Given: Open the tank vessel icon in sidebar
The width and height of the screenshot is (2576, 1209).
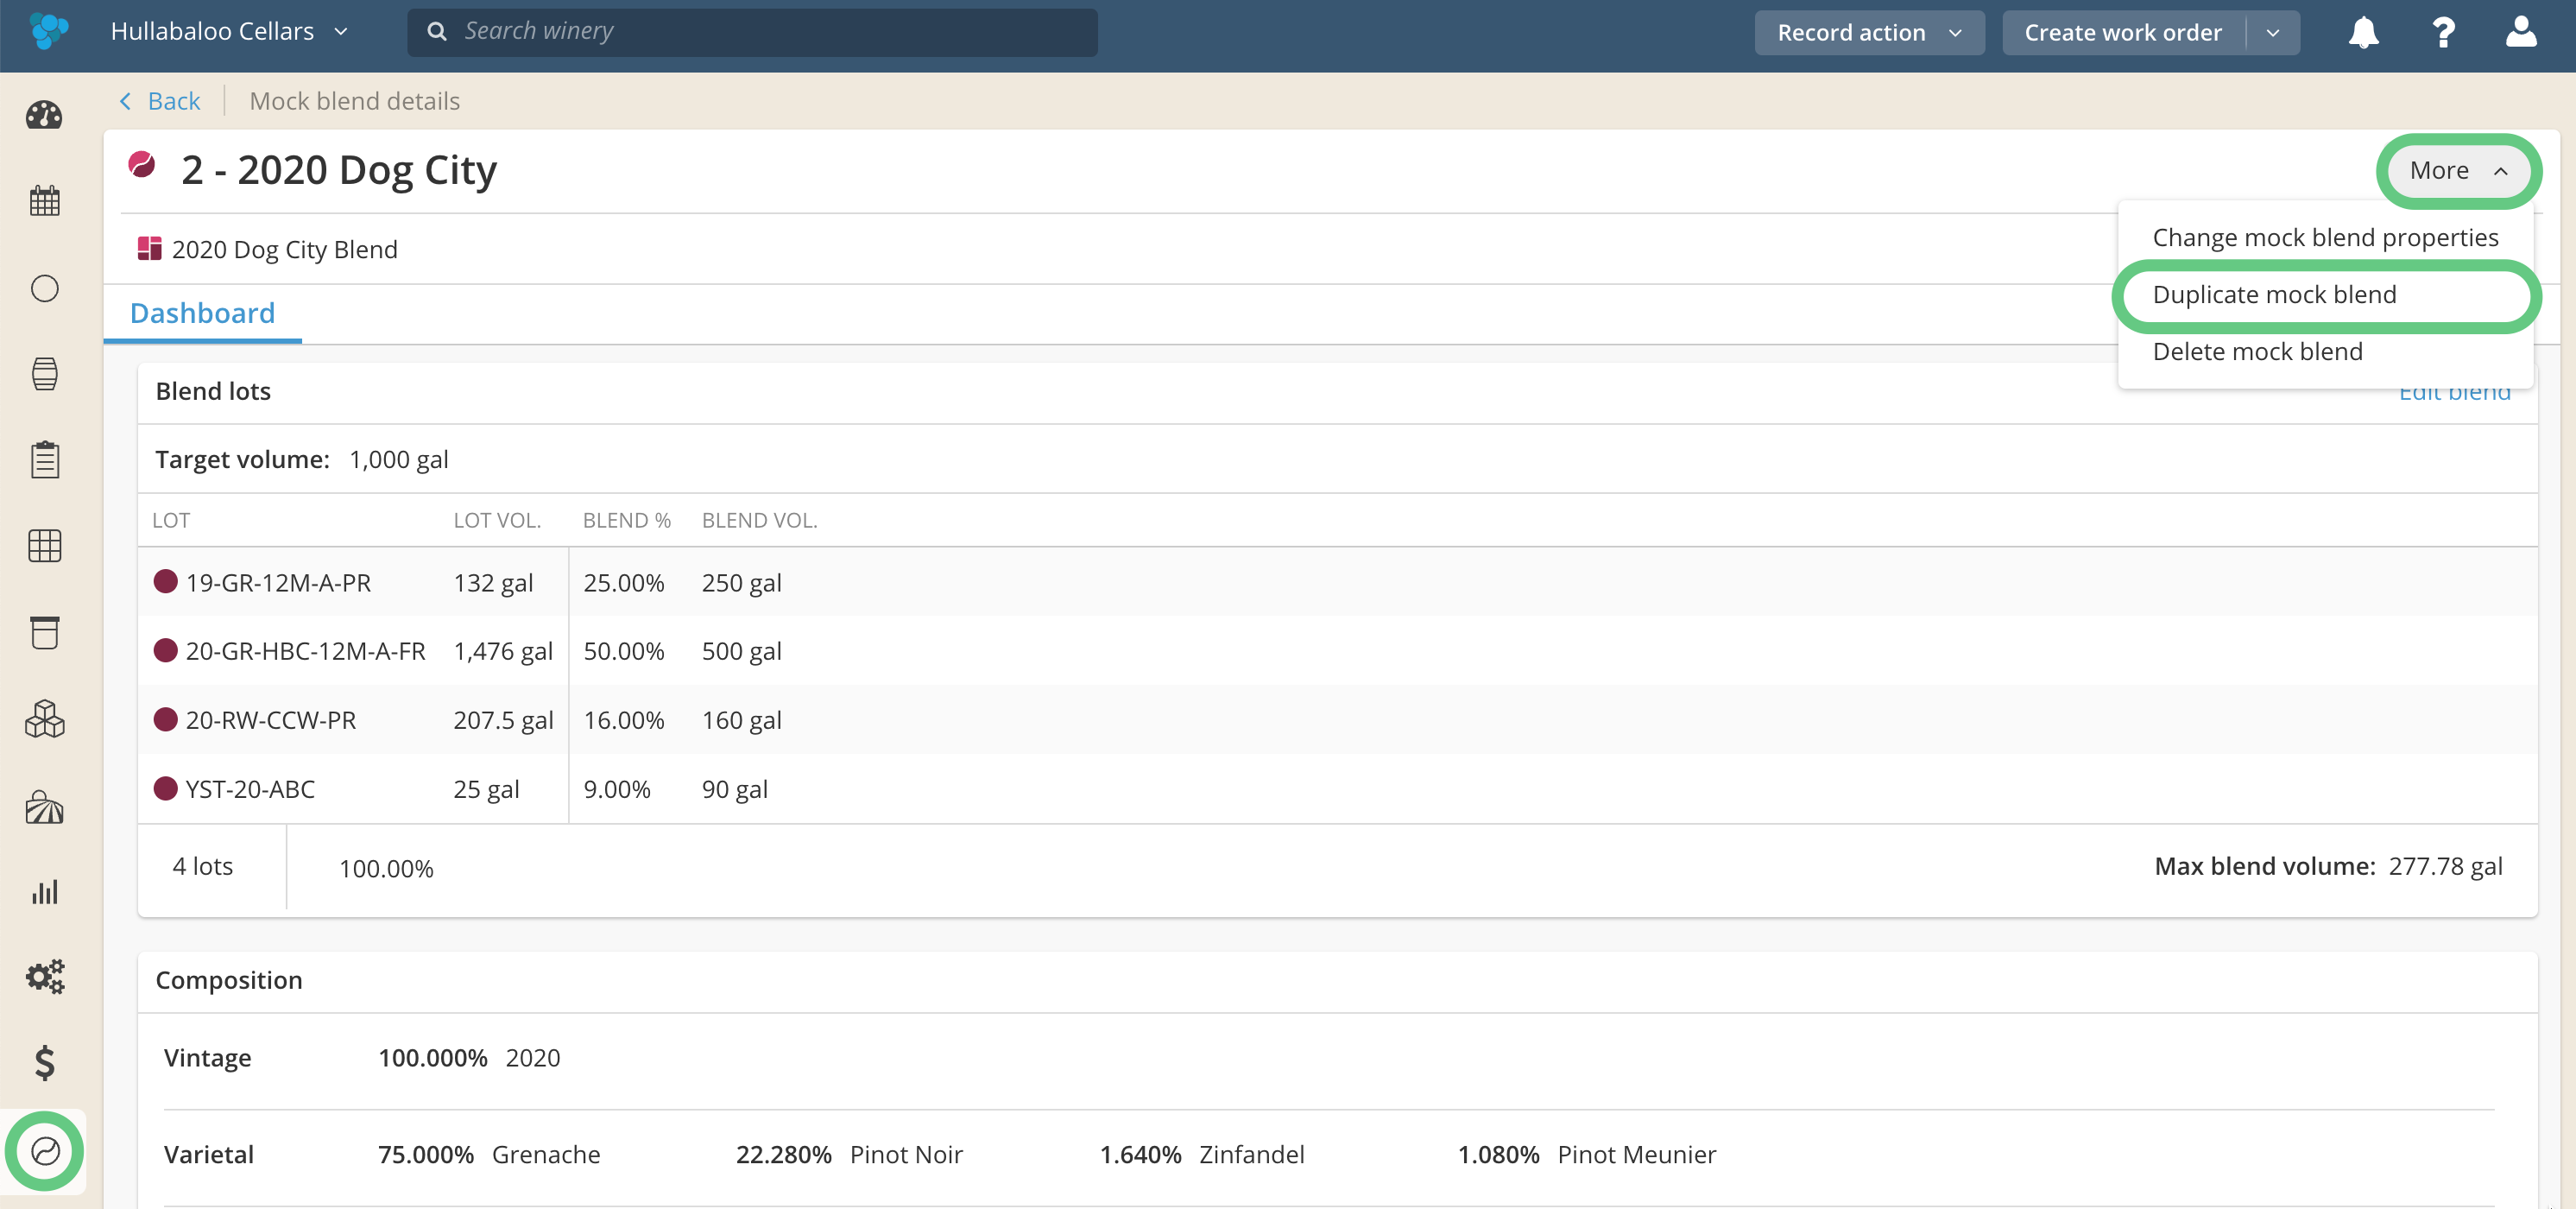Looking at the screenshot, I should pyautogui.click(x=44, y=632).
